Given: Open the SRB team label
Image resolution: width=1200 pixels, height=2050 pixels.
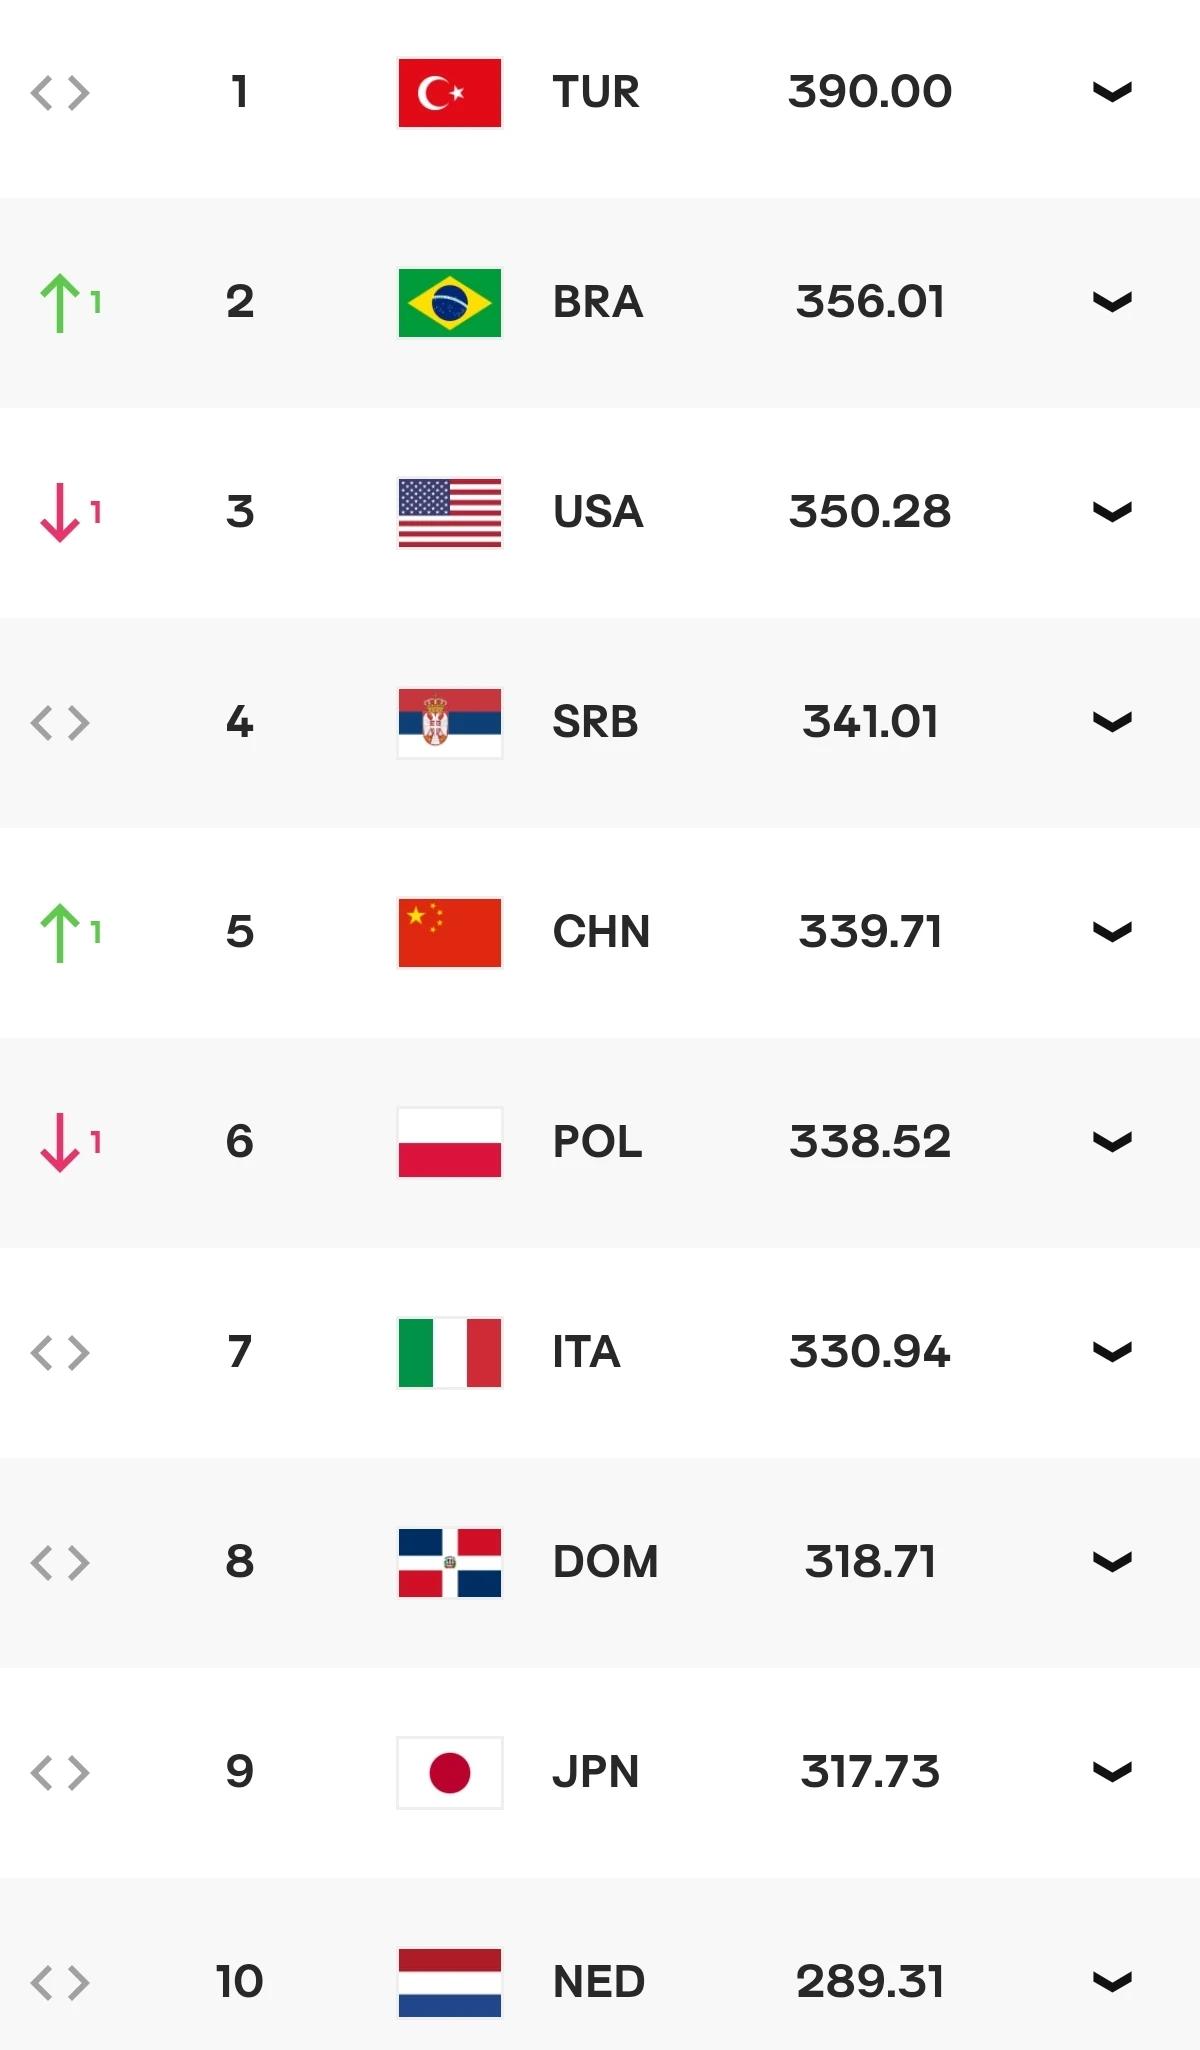Looking at the screenshot, I should 595,722.
